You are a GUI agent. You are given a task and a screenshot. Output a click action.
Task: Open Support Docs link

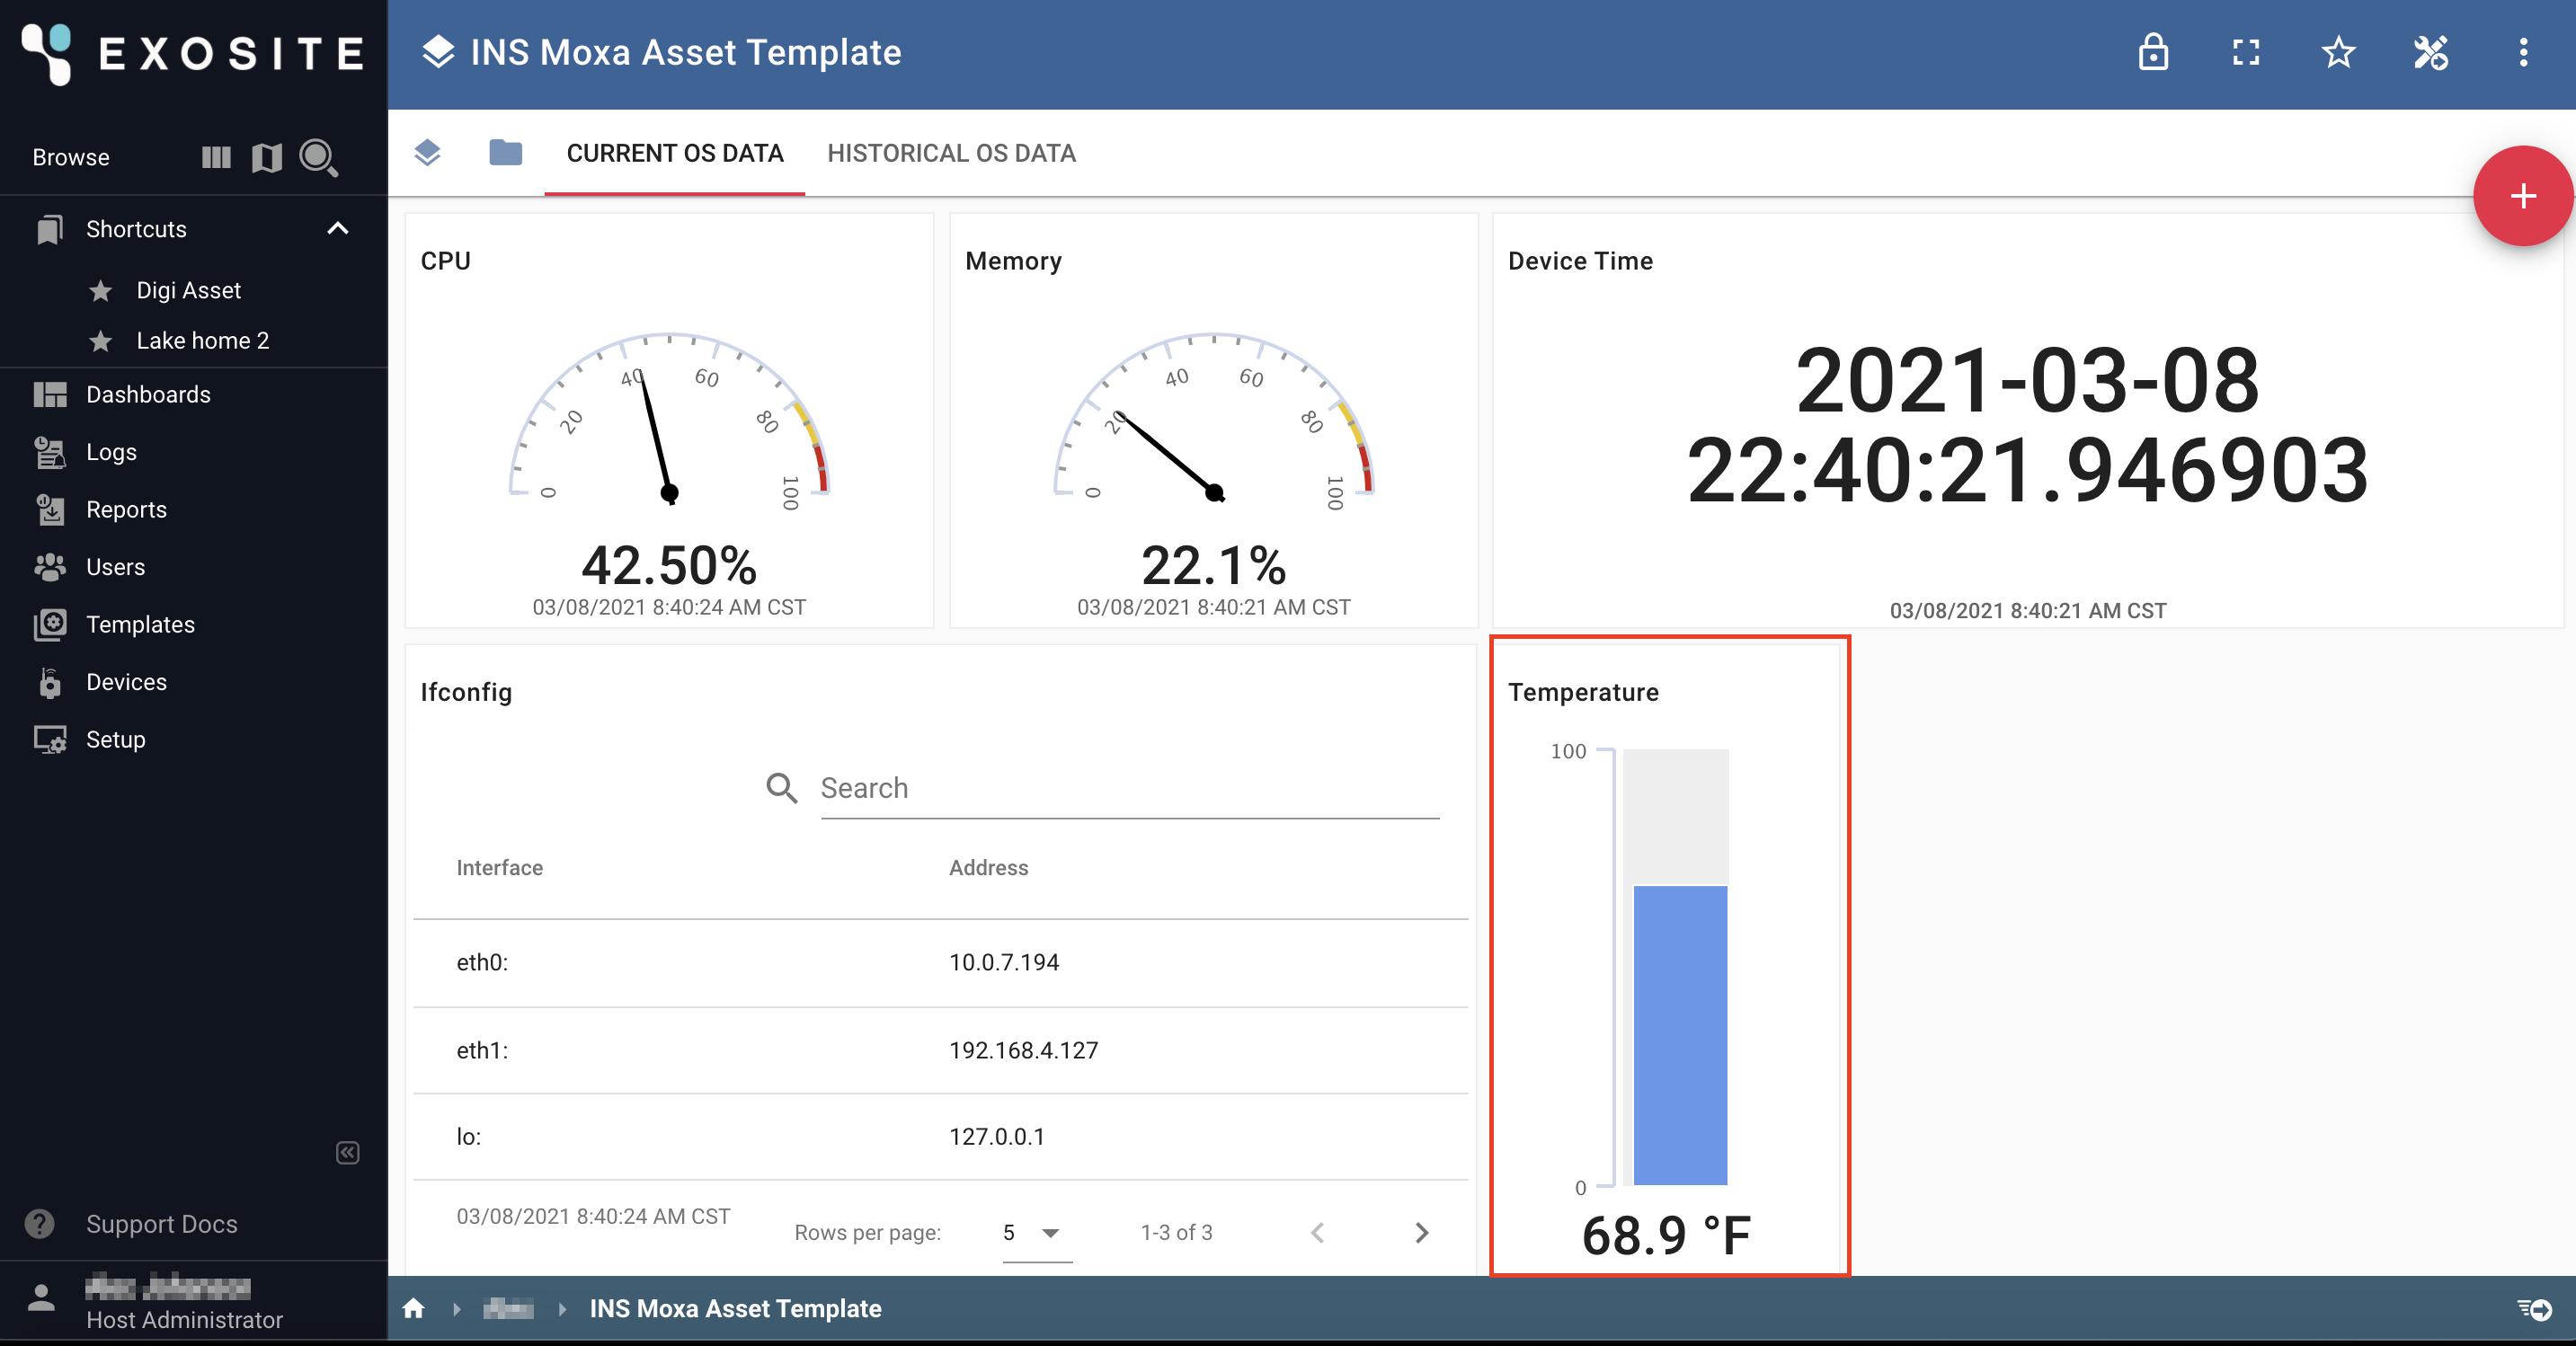(x=161, y=1224)
